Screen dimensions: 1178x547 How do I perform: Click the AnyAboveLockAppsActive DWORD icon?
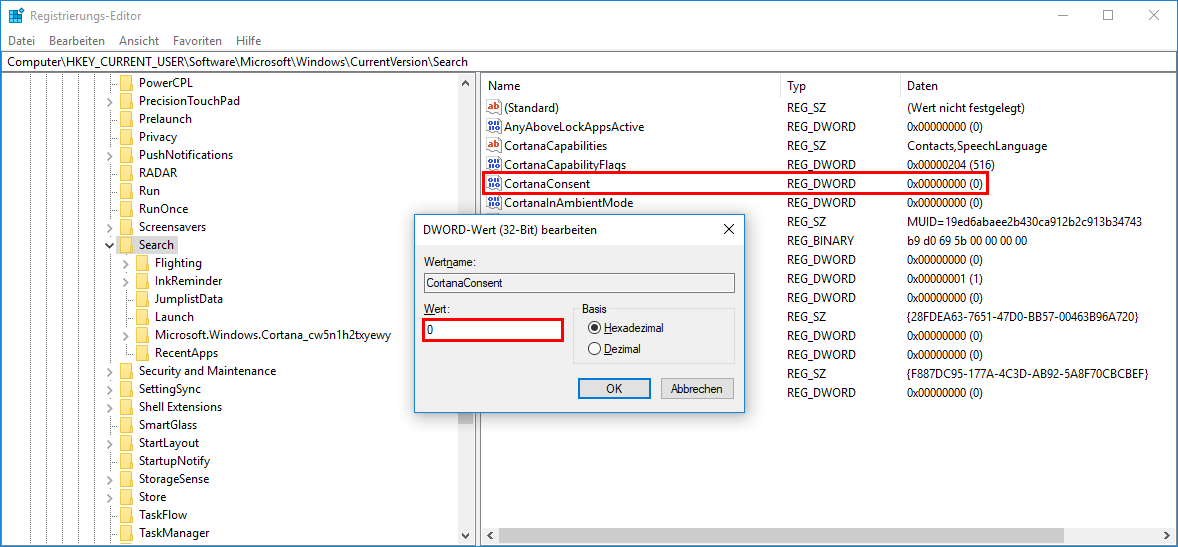494,126
